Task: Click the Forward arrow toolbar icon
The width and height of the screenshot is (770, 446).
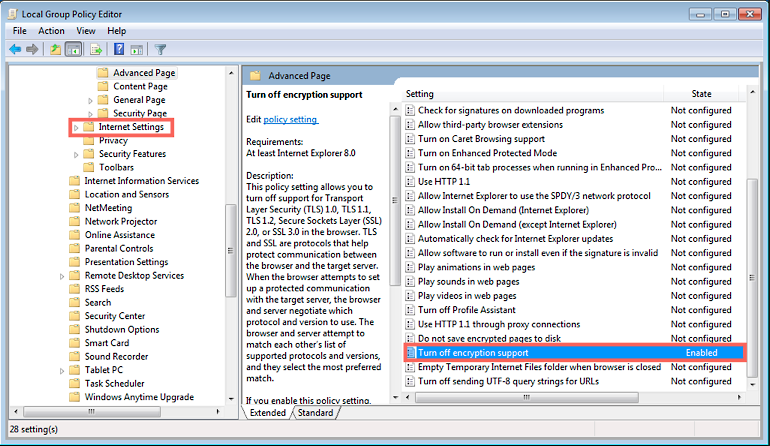Action: point(32,49)
